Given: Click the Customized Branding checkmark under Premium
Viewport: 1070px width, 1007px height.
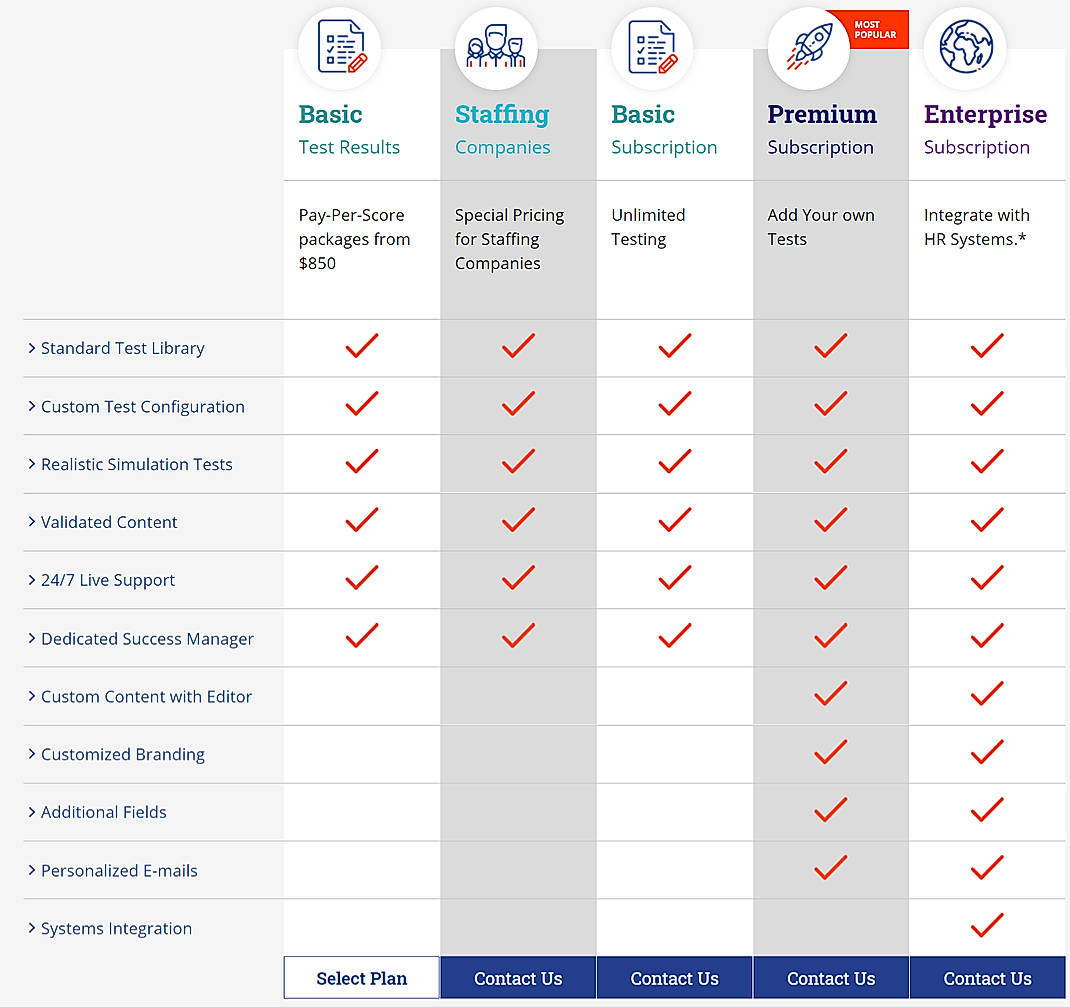Looking at the screenshot, I should coord(830,751).
